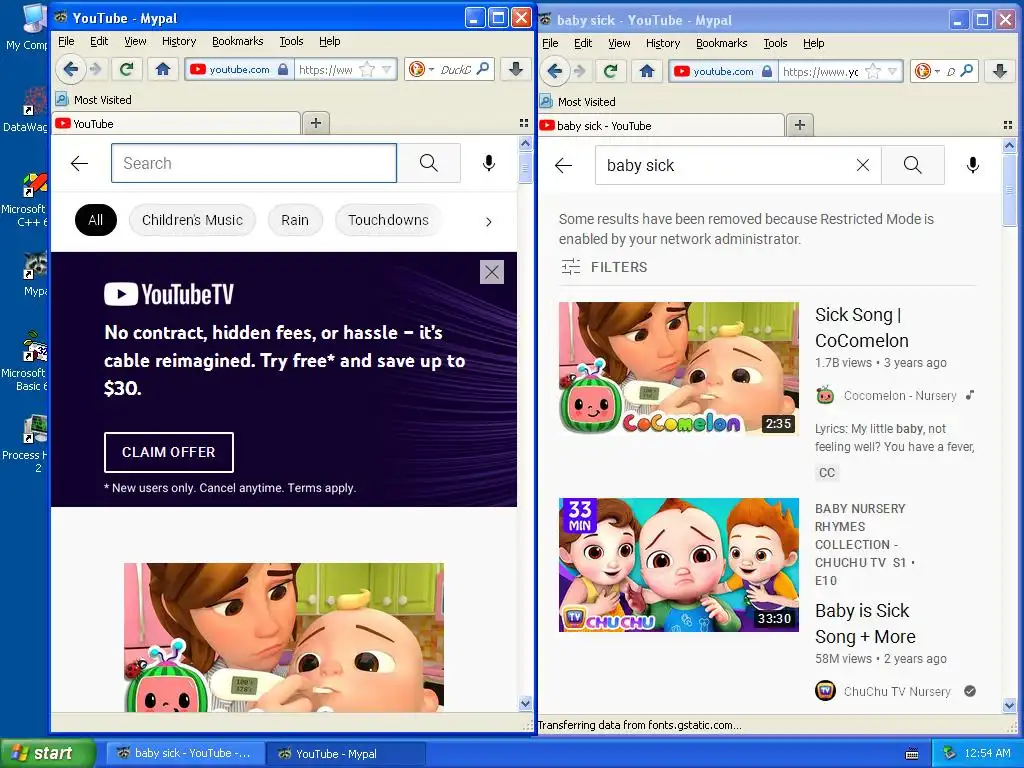Viewport: 1024px width, 768px height.
Task: Click voice search microphone in left window
Action: [x=488, y=163]
